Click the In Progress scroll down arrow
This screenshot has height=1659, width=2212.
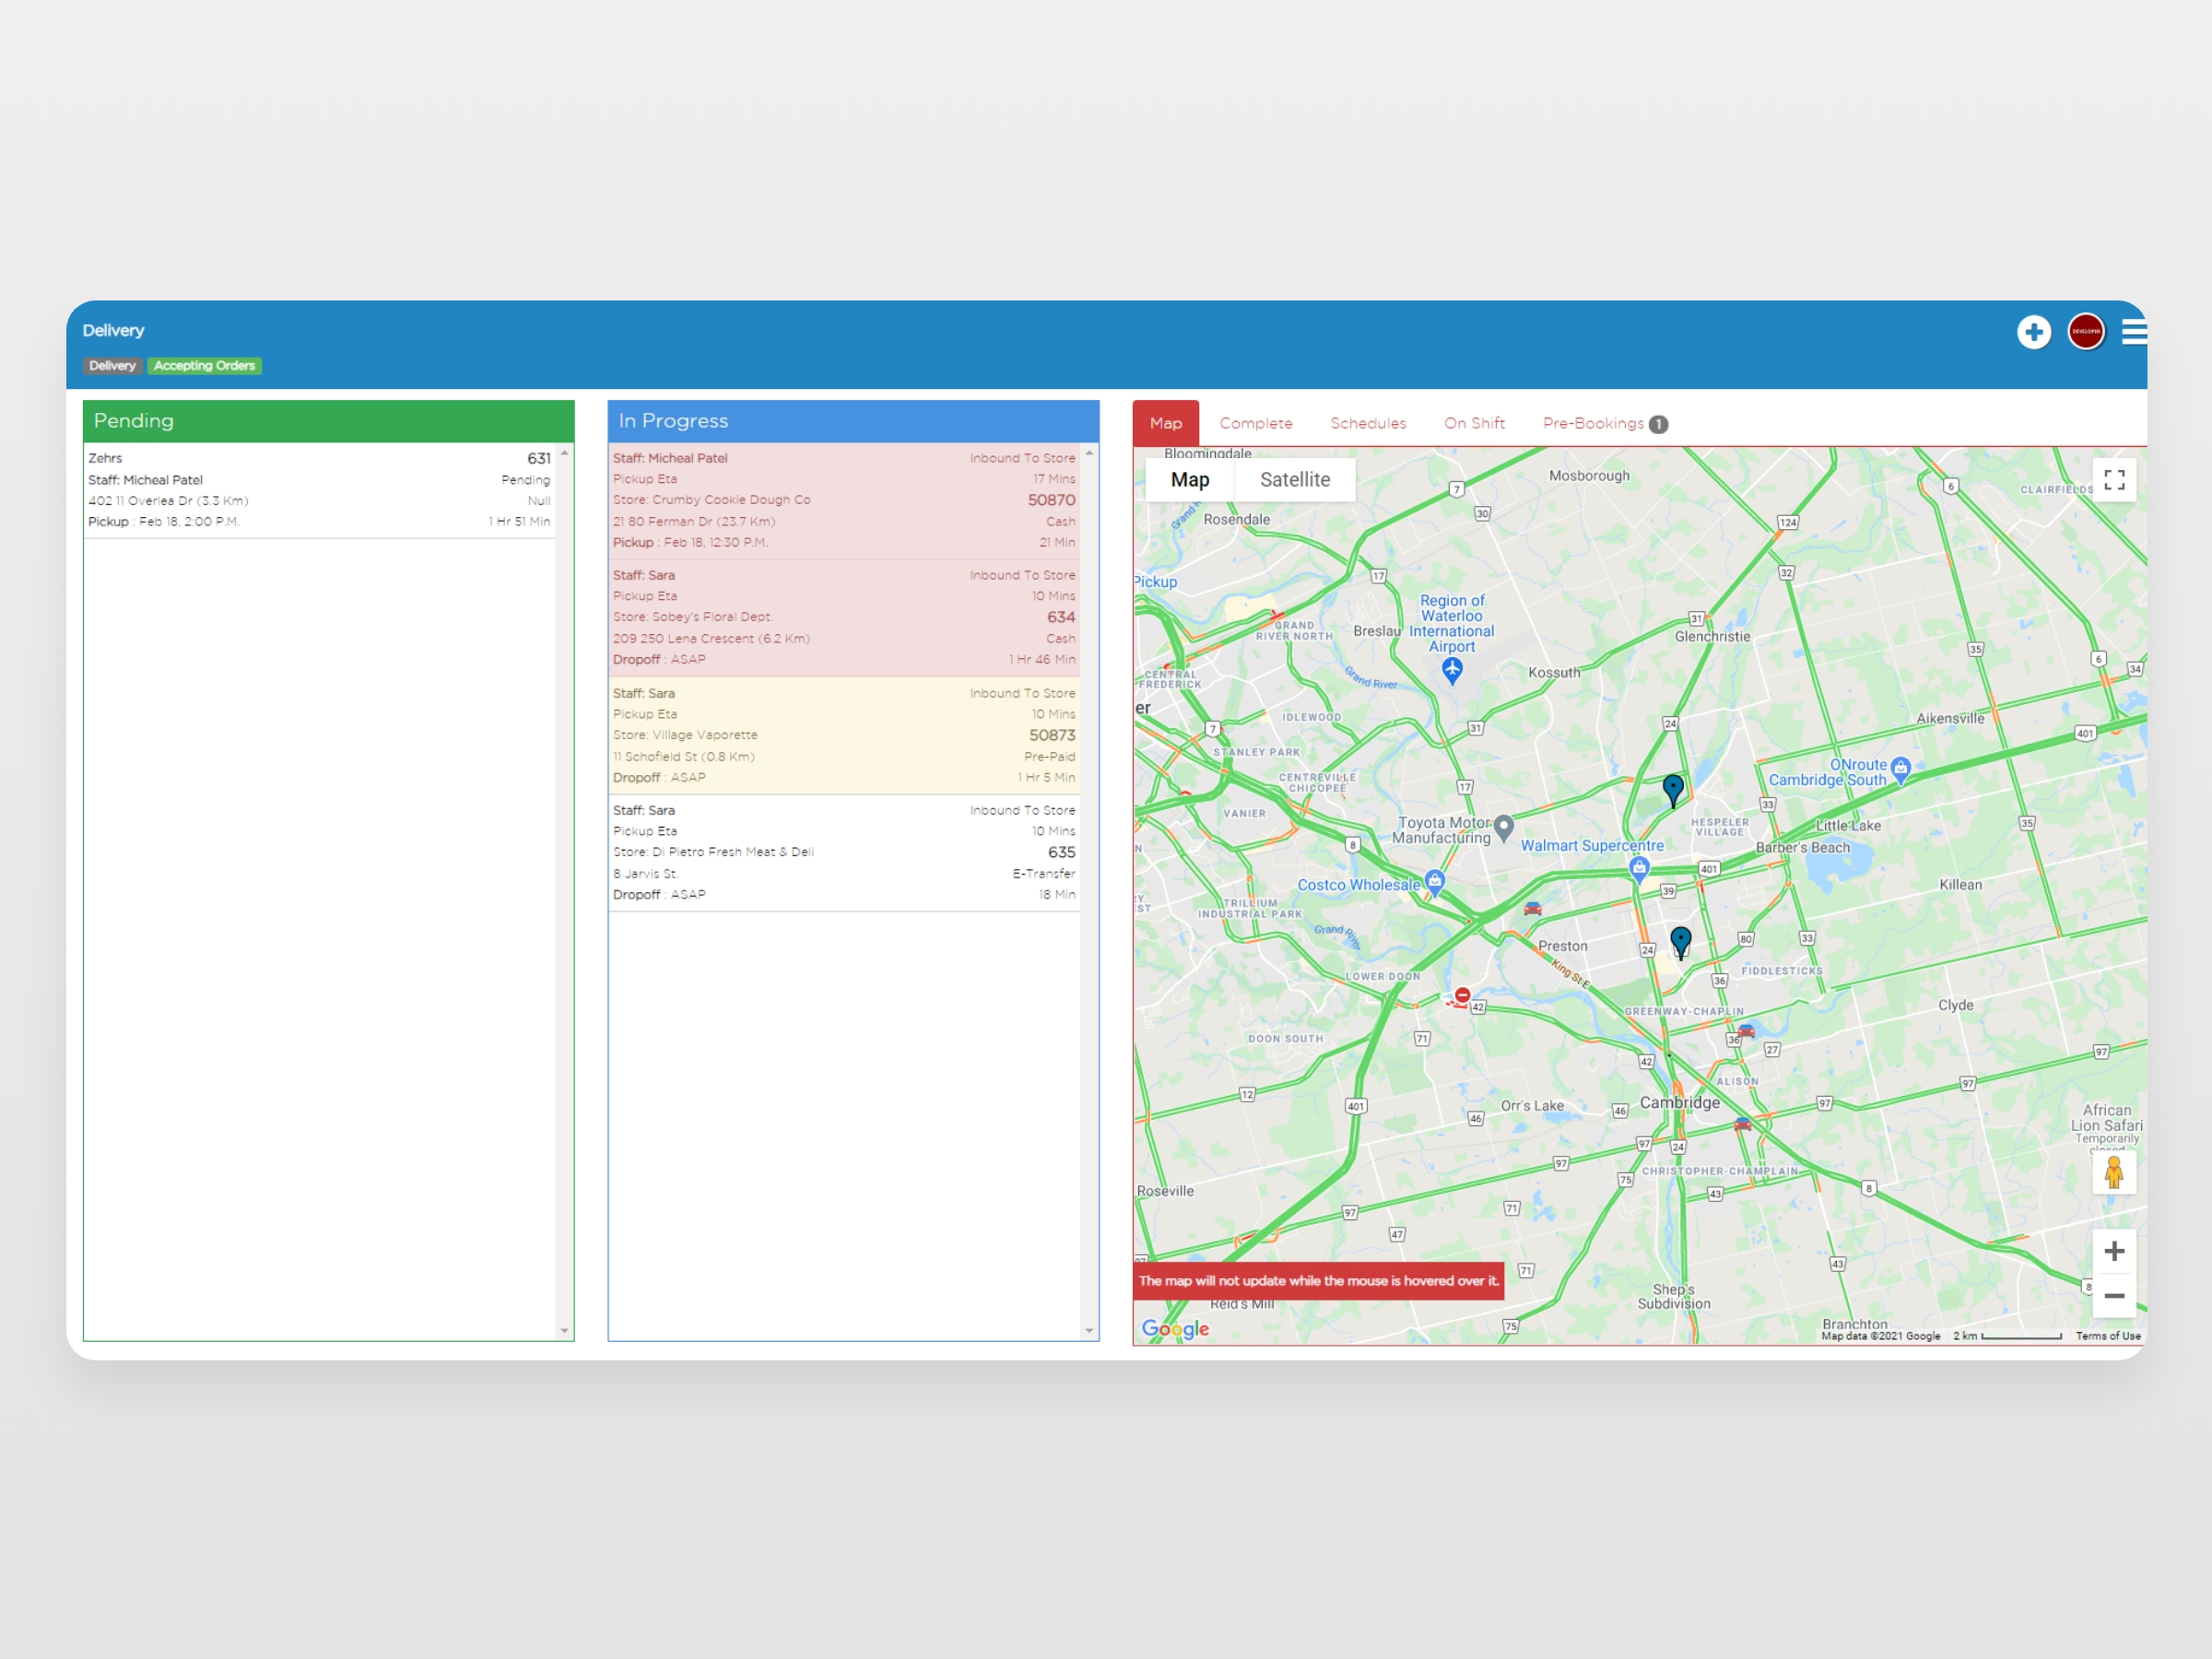(x=1089, y=1331)
